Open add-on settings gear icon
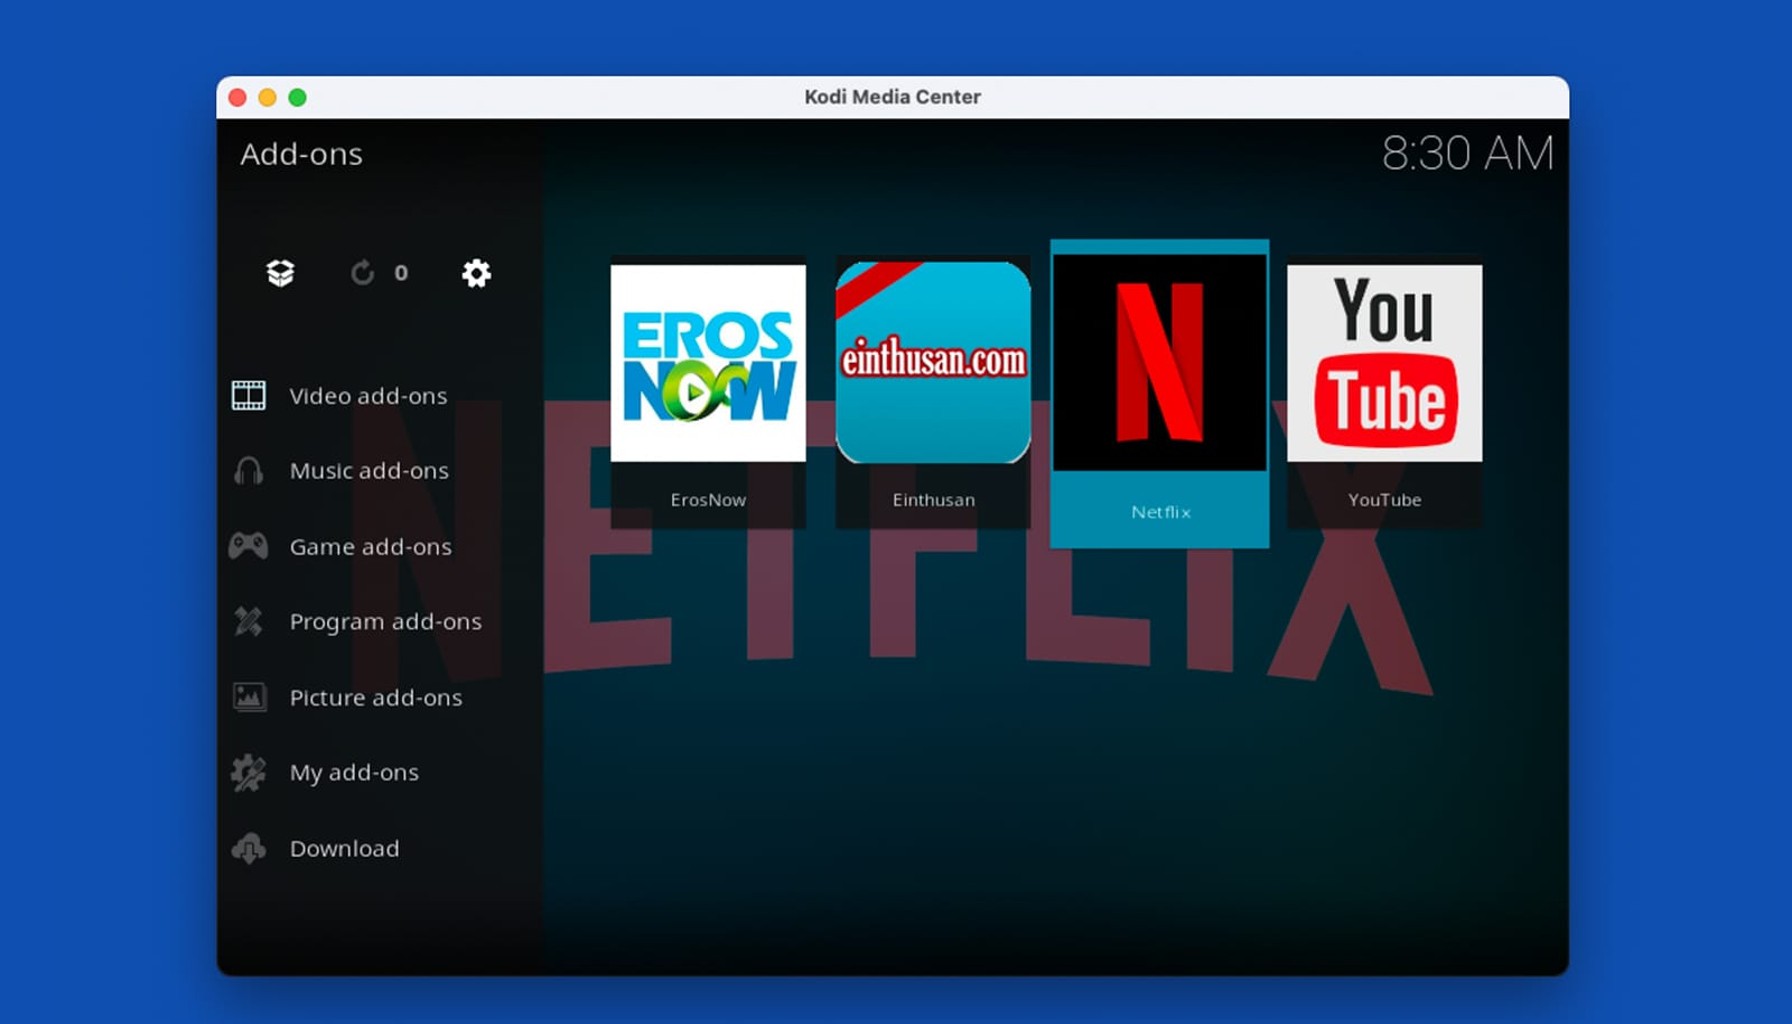 coord(476,273)
